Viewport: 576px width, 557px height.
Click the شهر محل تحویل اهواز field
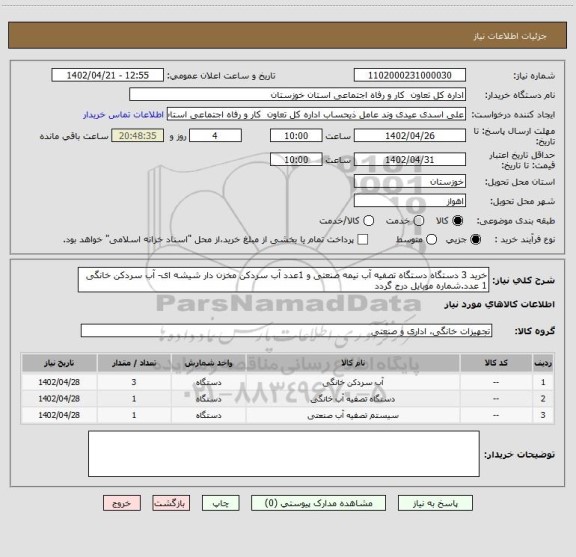click(410, 201)
